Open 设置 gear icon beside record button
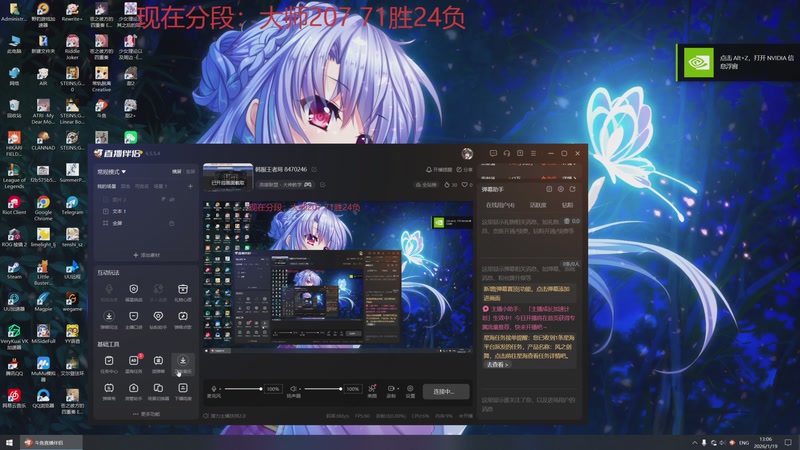800x450 pixels. pos(410,391)
